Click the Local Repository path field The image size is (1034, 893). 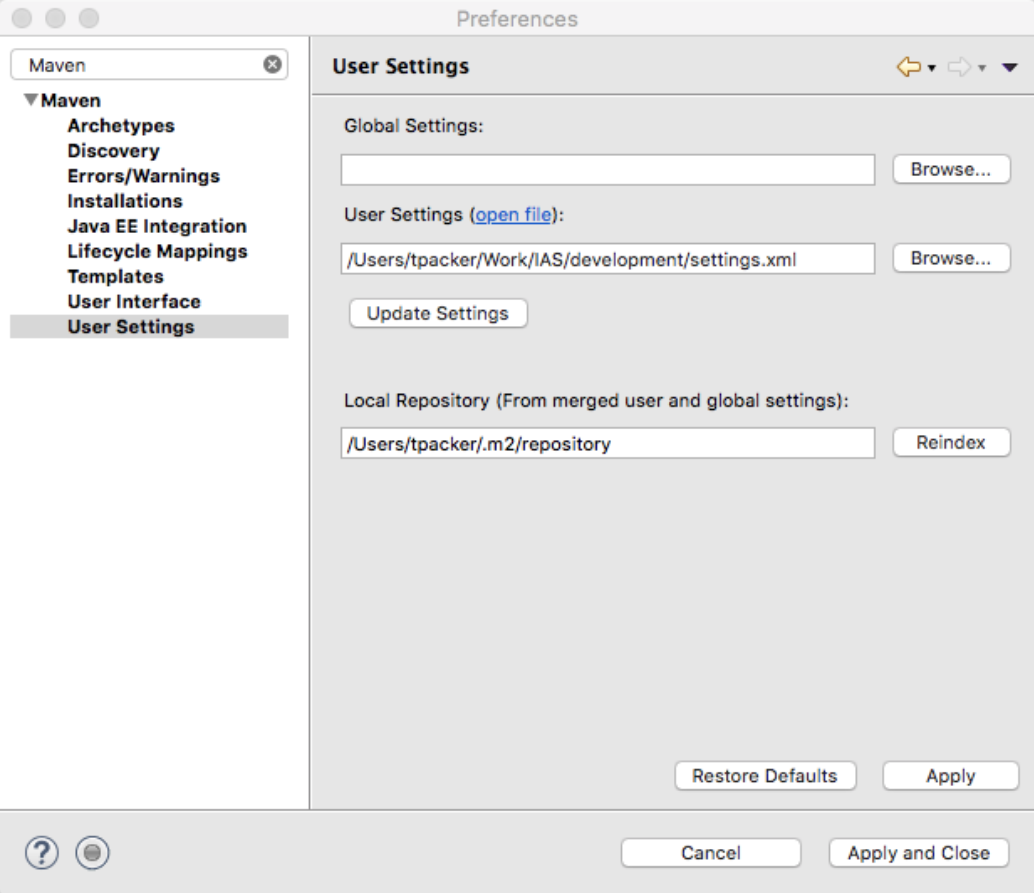pos(607,443)
